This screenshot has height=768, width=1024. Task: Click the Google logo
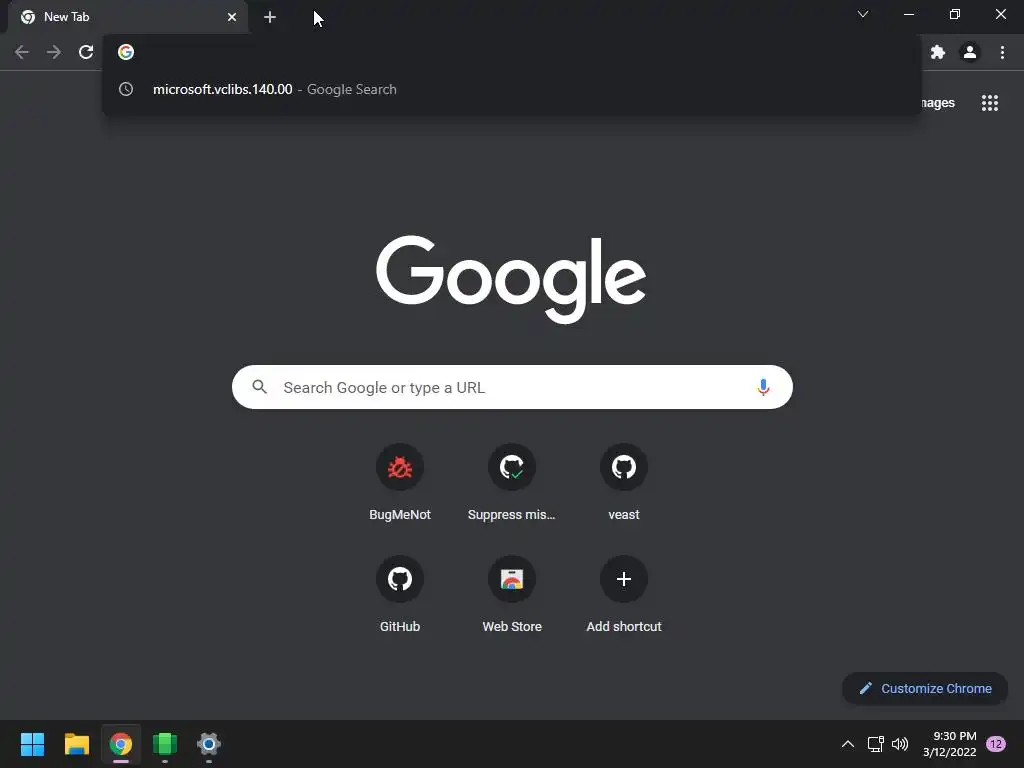[511, 280]
